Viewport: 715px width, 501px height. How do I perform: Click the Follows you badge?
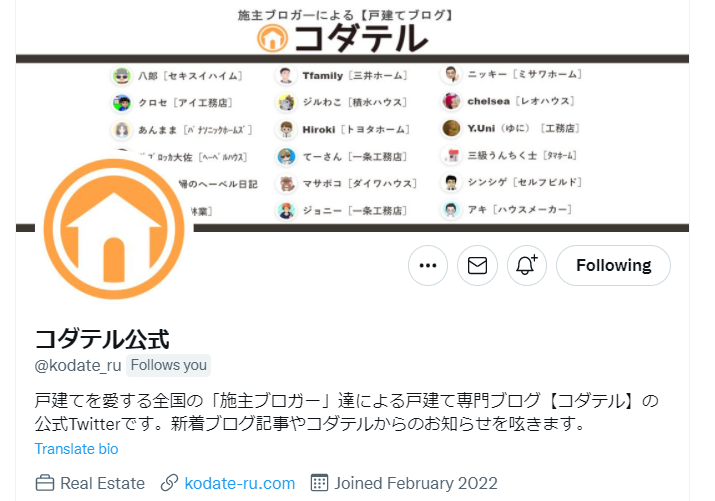pyautogui.click(x=168, y=365)
